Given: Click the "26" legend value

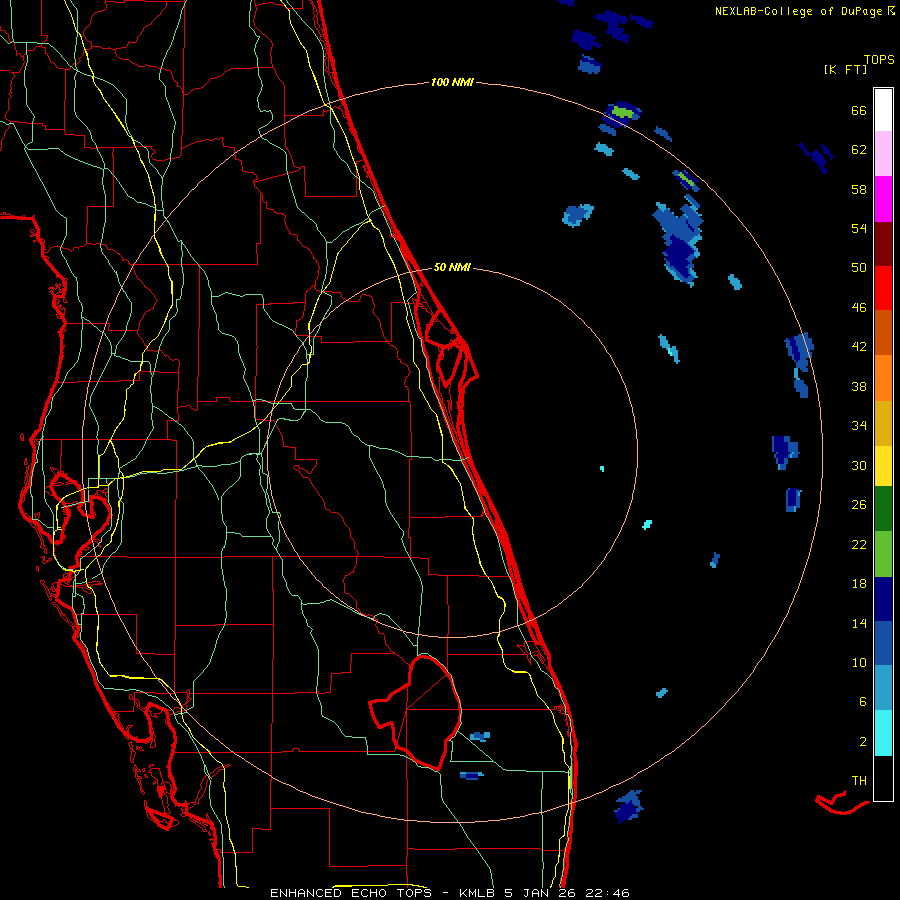Looking at the screenshot, I should 859,505.
